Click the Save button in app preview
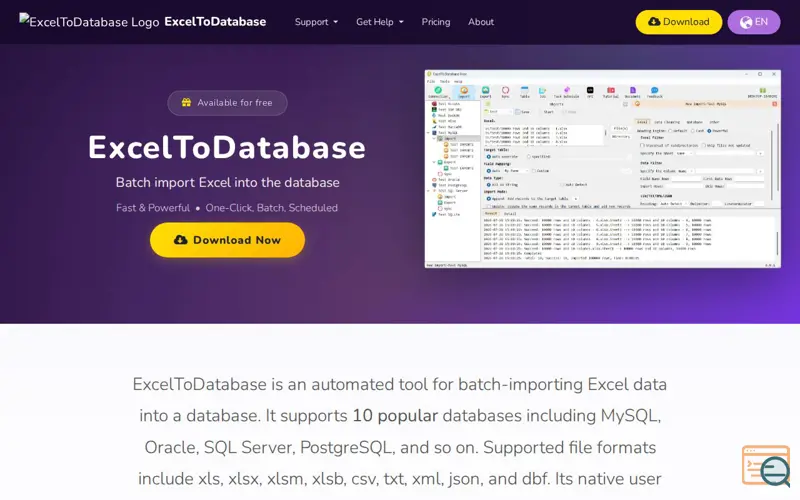 pos(522,112)
